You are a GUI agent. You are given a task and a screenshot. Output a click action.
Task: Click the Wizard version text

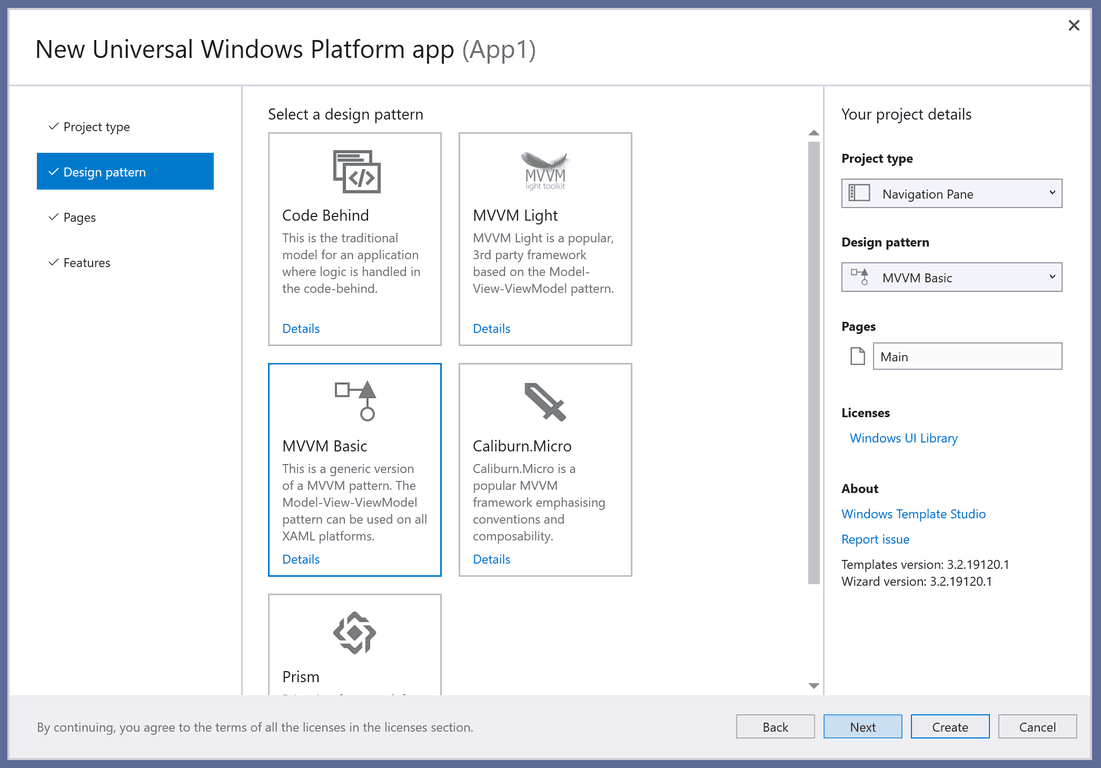pyautogui.click(x=916, y=581)
